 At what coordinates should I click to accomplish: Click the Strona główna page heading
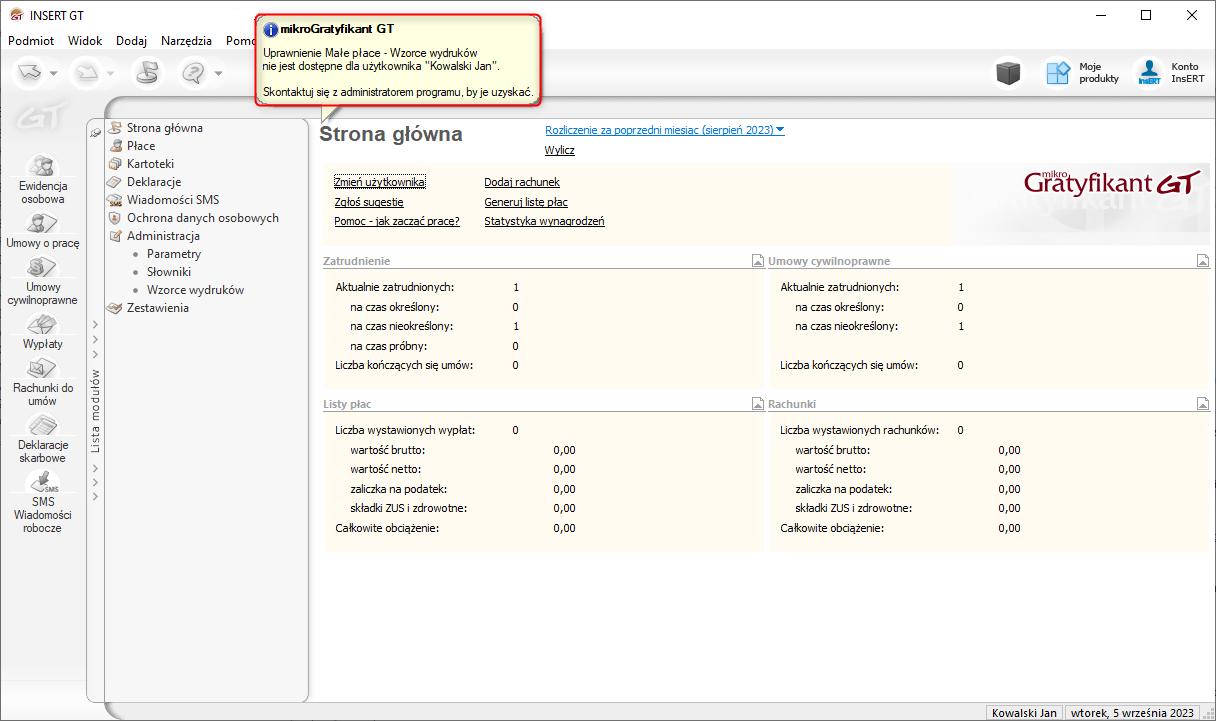(x=391, y=134)
